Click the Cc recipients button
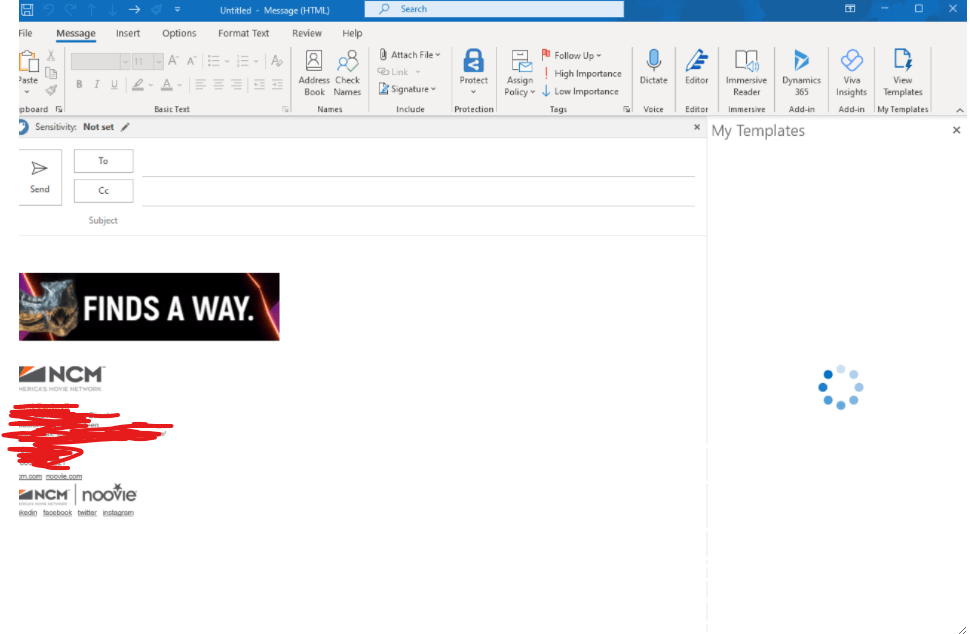The height and width of the screenshot is (634, 970). (x=103, y=191)
